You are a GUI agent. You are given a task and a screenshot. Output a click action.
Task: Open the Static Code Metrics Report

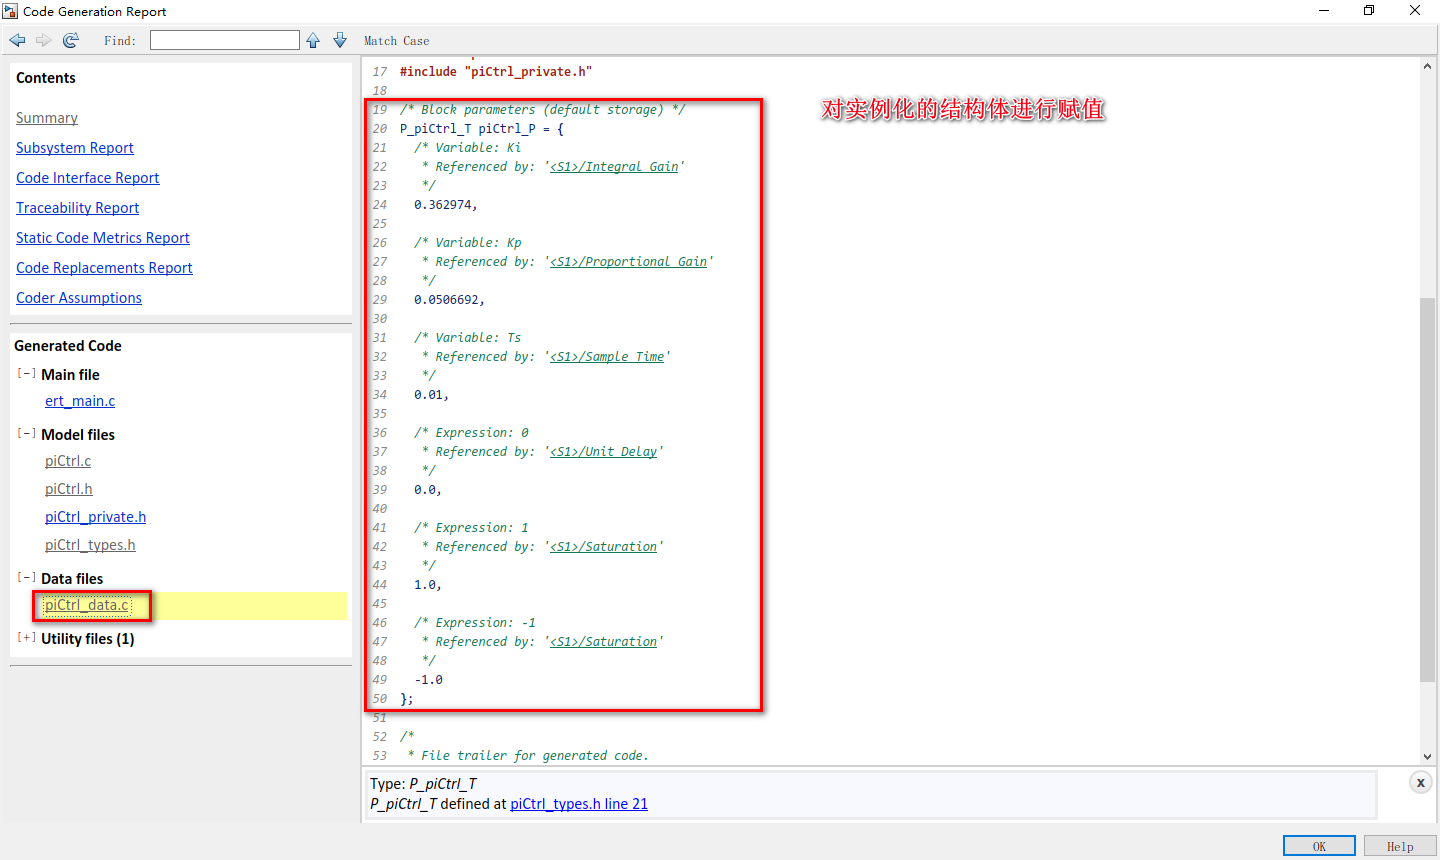tap(102, 237)
